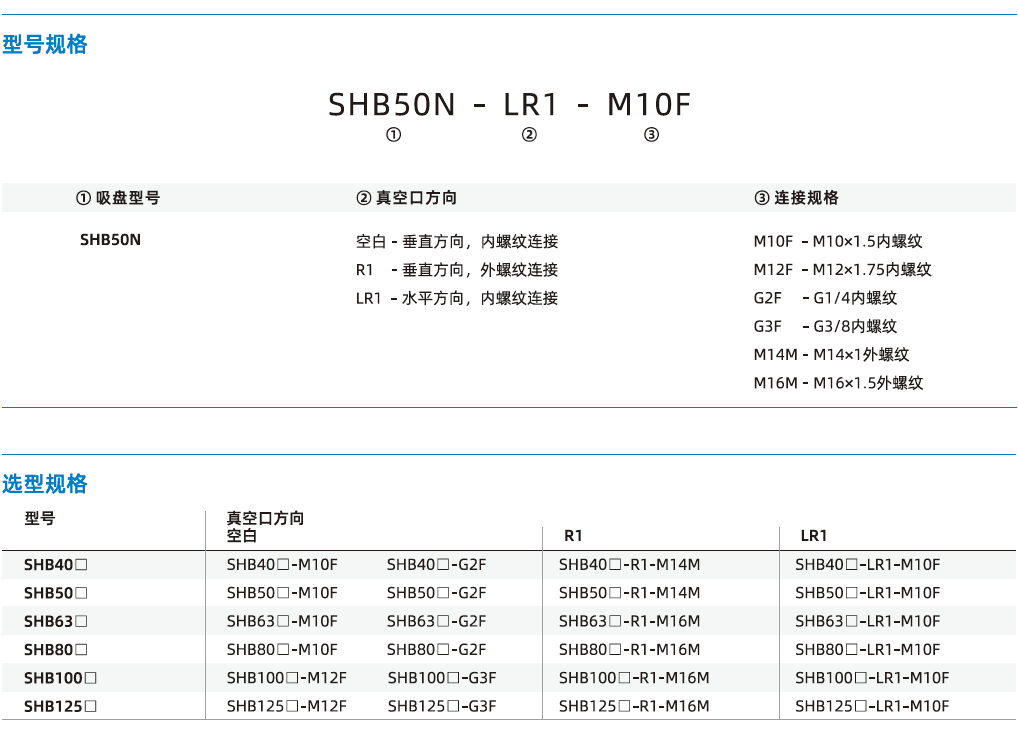Image resolution: width=1018 pixels, height=729 pixels.
Task: Select the SHB100□ row label
Action: [x=60, y=678]
